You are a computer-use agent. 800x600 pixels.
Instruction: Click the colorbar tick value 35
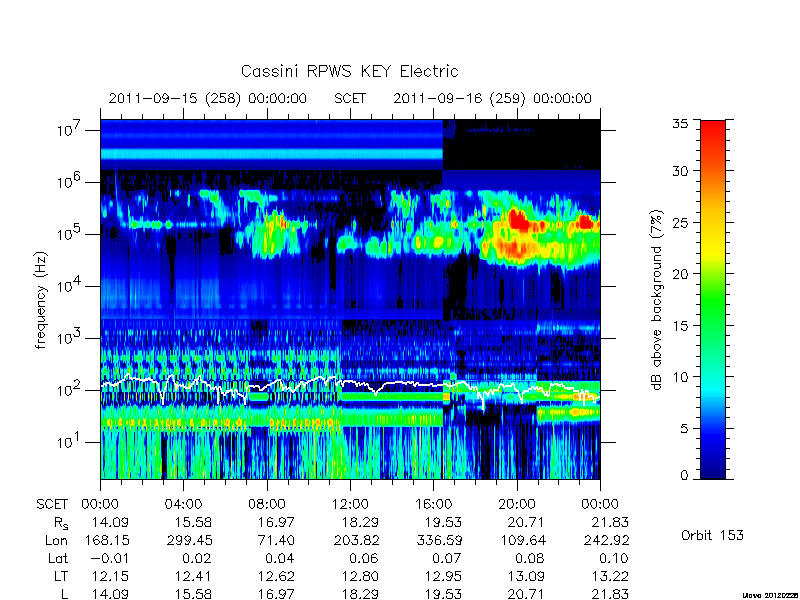[x=681, y=124]
